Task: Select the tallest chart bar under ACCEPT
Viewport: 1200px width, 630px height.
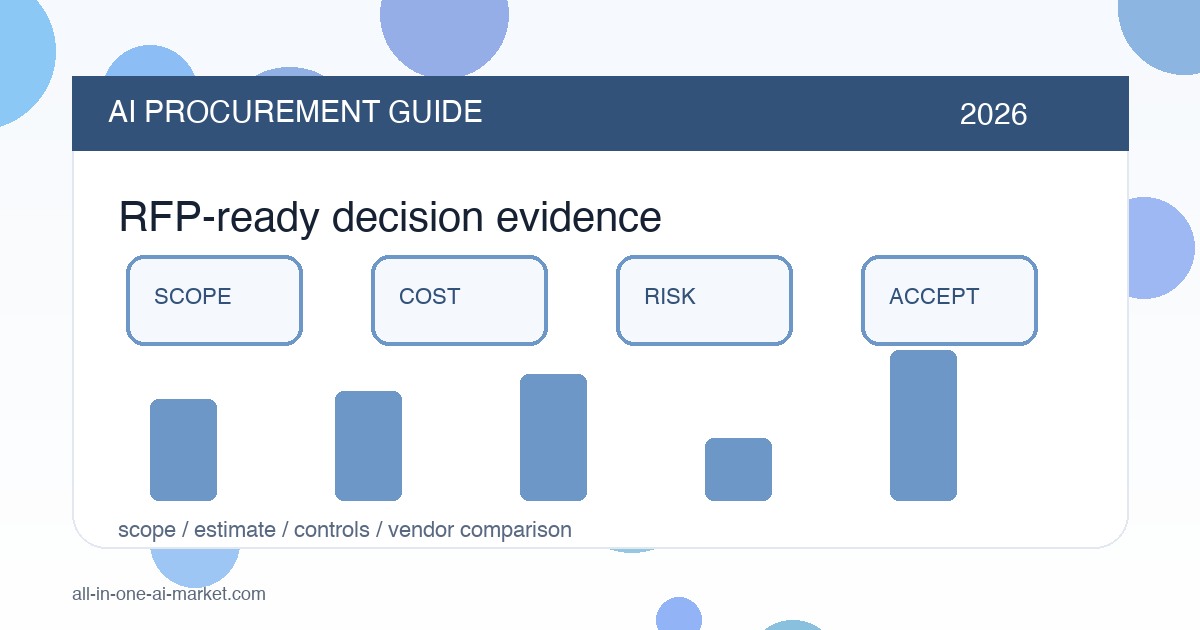Action: tap(923, 425)
